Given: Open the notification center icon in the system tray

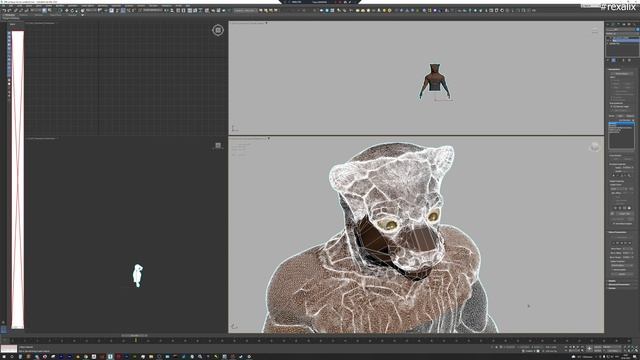Looking at the screenshot, I should point(634,357).
